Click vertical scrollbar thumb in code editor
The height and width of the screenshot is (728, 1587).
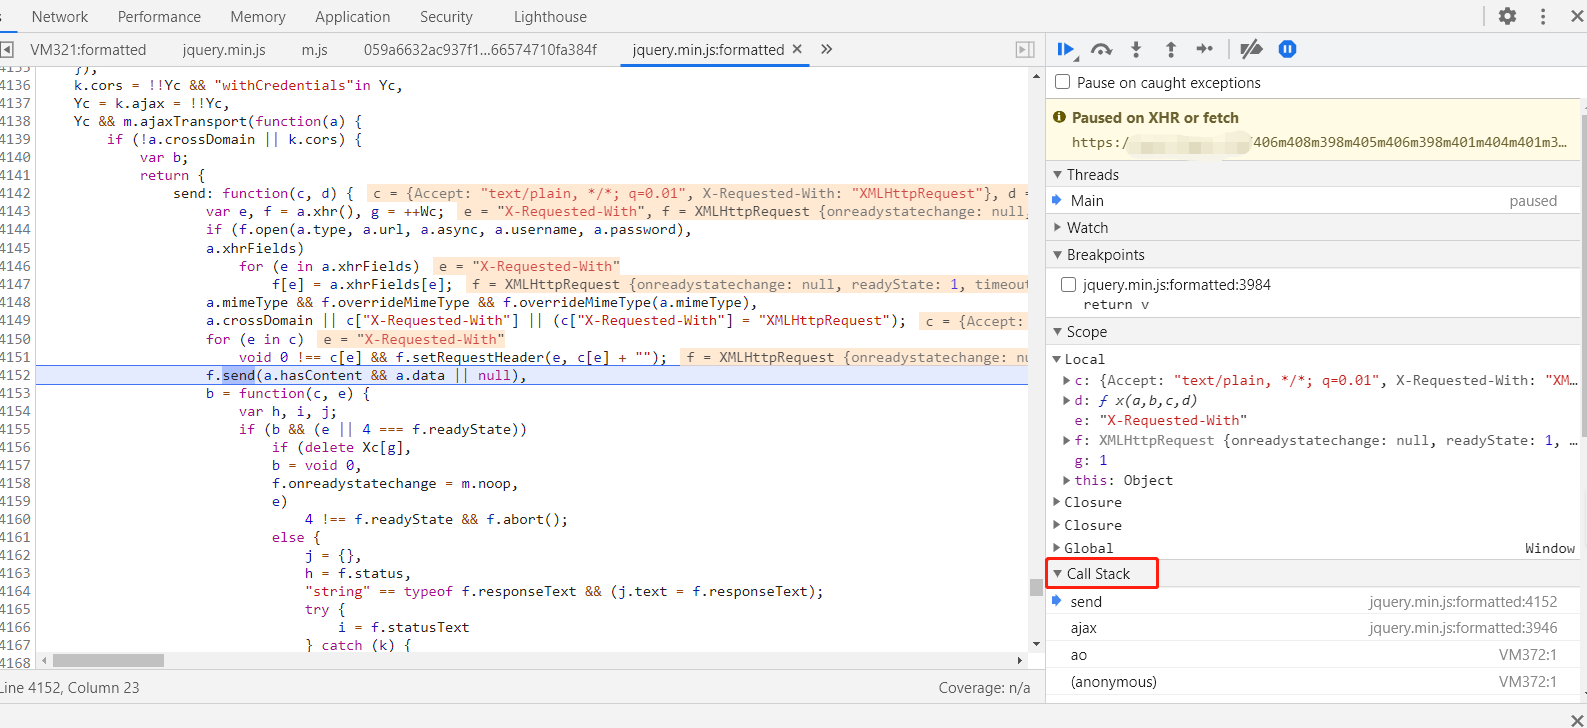pyautogui.click(x=1036, y=587)
